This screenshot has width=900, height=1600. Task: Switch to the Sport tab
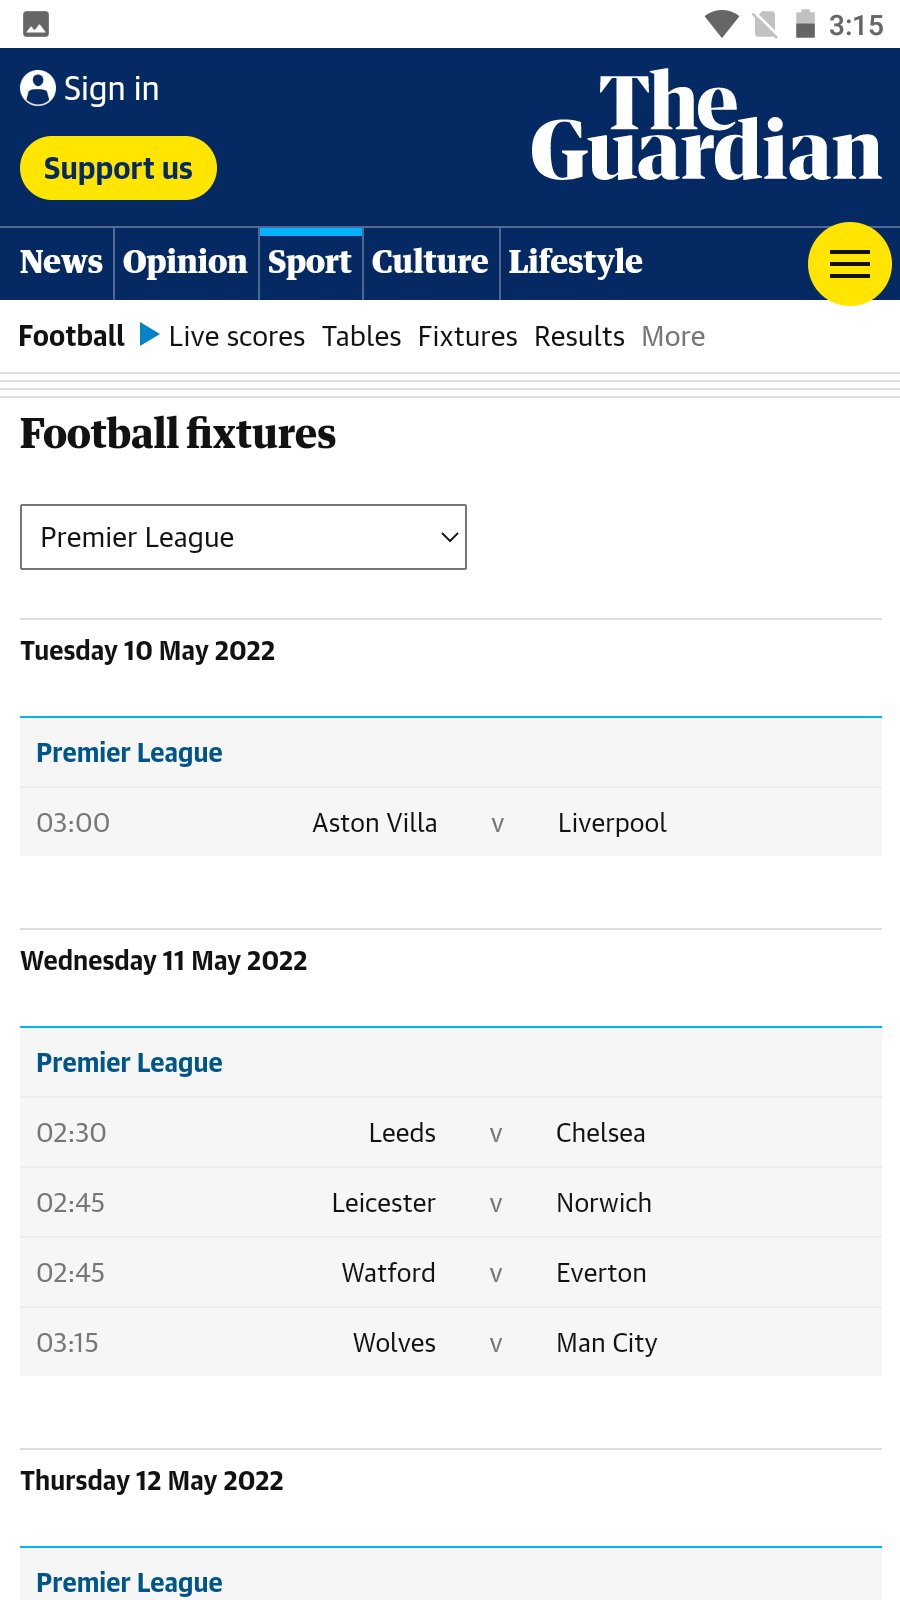pyautogui.click(x=310, y=262)
